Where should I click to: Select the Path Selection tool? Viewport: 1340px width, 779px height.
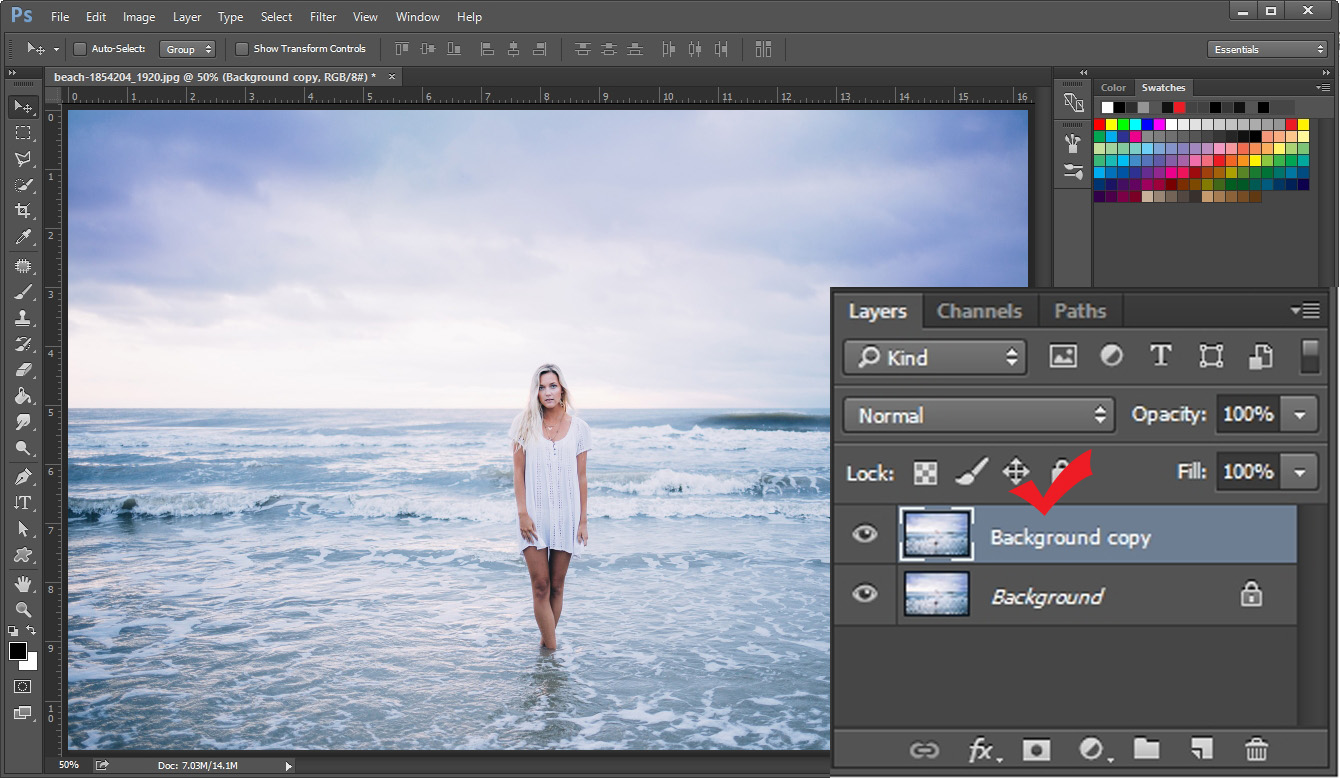(x=22, y=529)
